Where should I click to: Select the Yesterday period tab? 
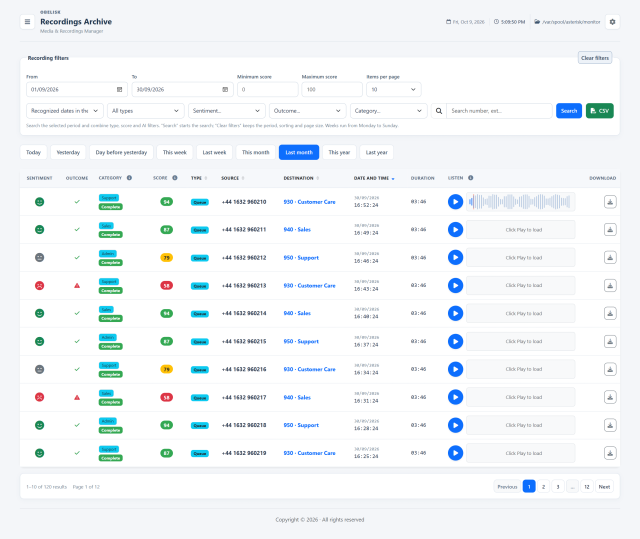pyautogui.click(x=68, y=152)
